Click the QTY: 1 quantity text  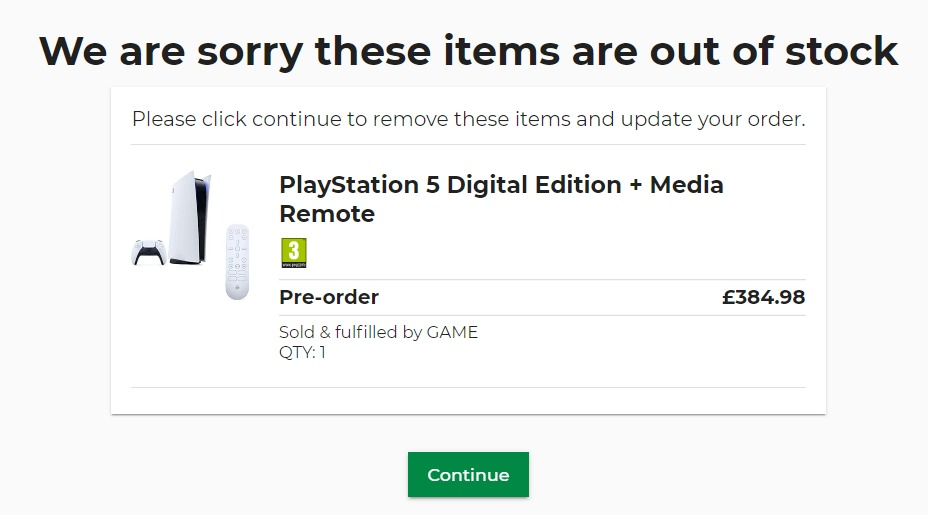point(302,352)
